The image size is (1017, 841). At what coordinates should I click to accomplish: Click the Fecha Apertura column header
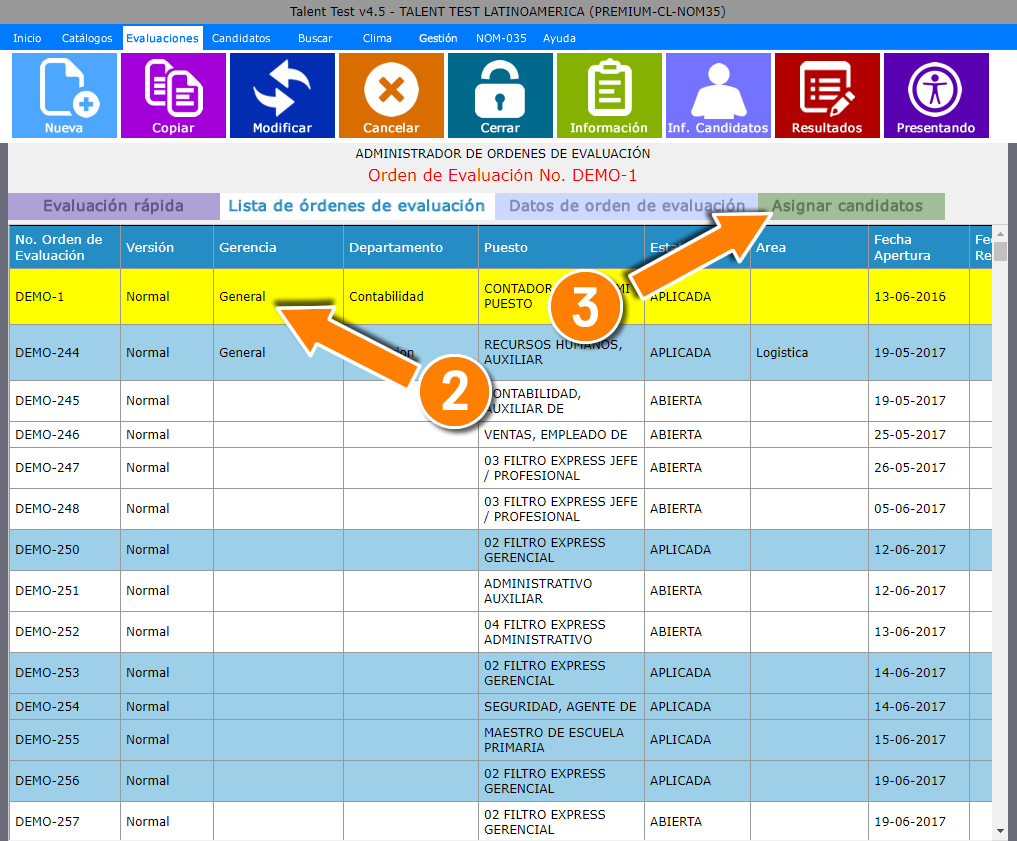(x=918, y=247)
